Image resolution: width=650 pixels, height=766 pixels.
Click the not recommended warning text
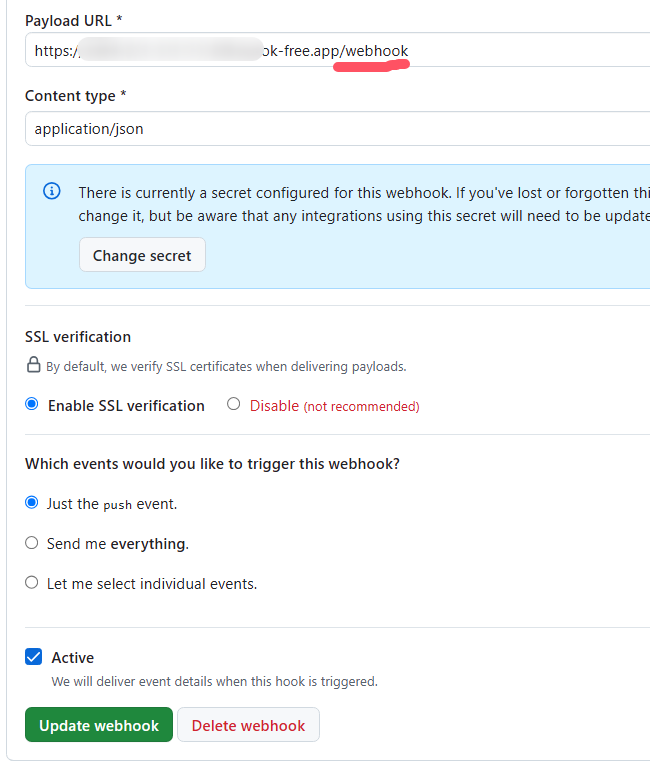pos(361,406)
